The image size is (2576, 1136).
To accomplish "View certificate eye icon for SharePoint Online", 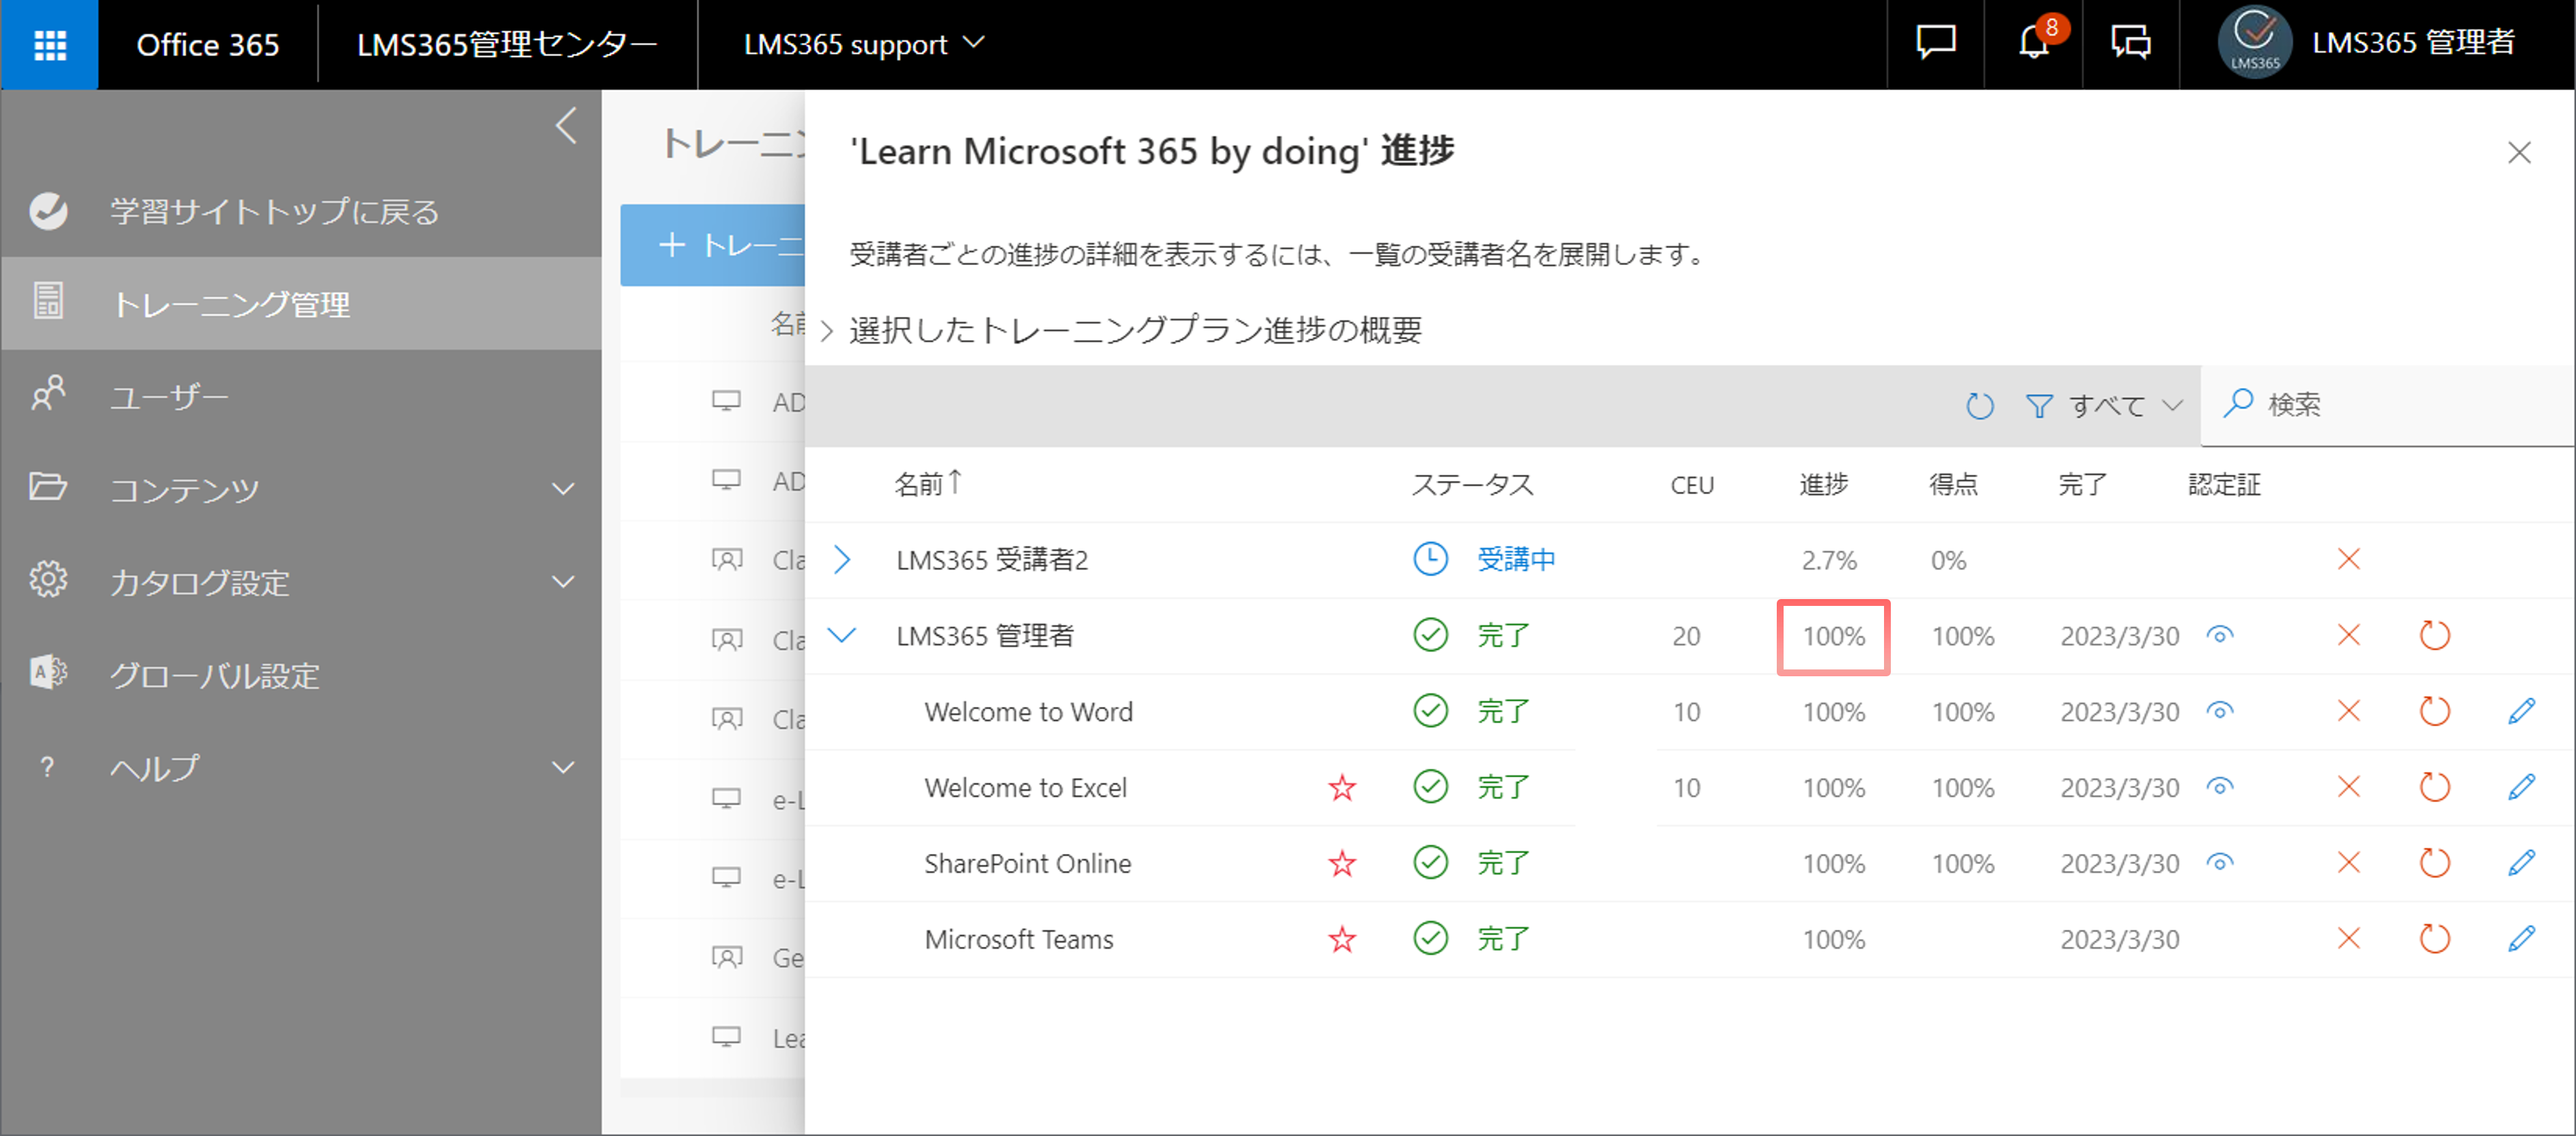I will [x=2219, y=863].
